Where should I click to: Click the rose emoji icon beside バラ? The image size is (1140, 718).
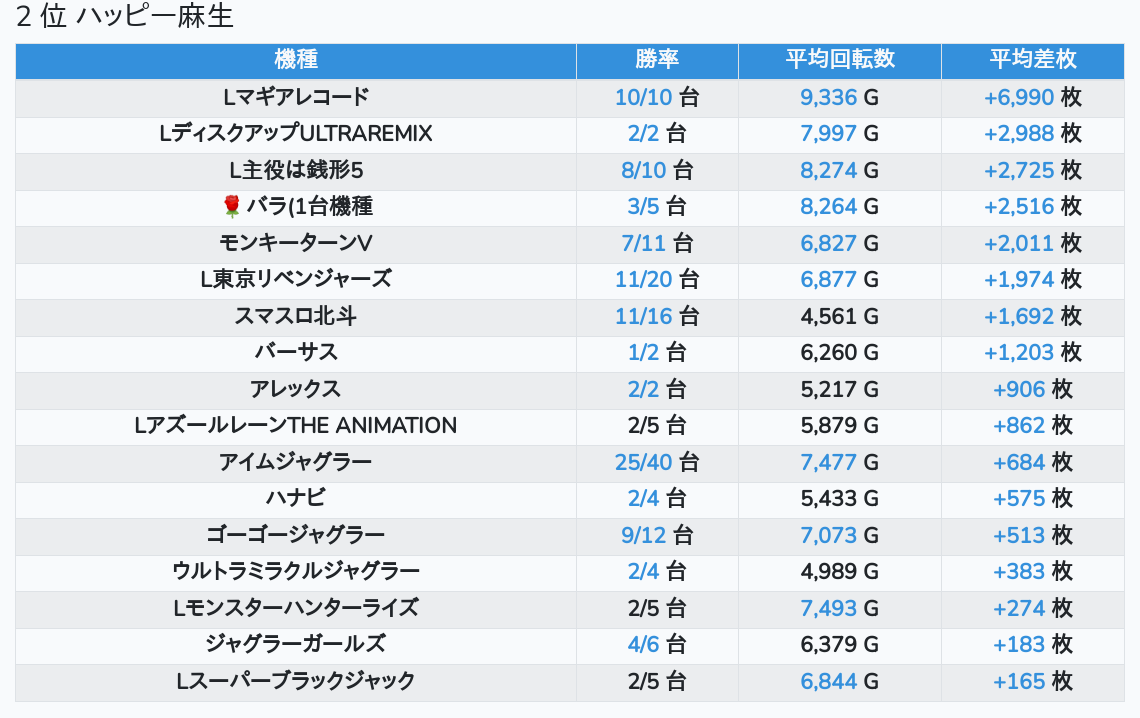[232, 207]
